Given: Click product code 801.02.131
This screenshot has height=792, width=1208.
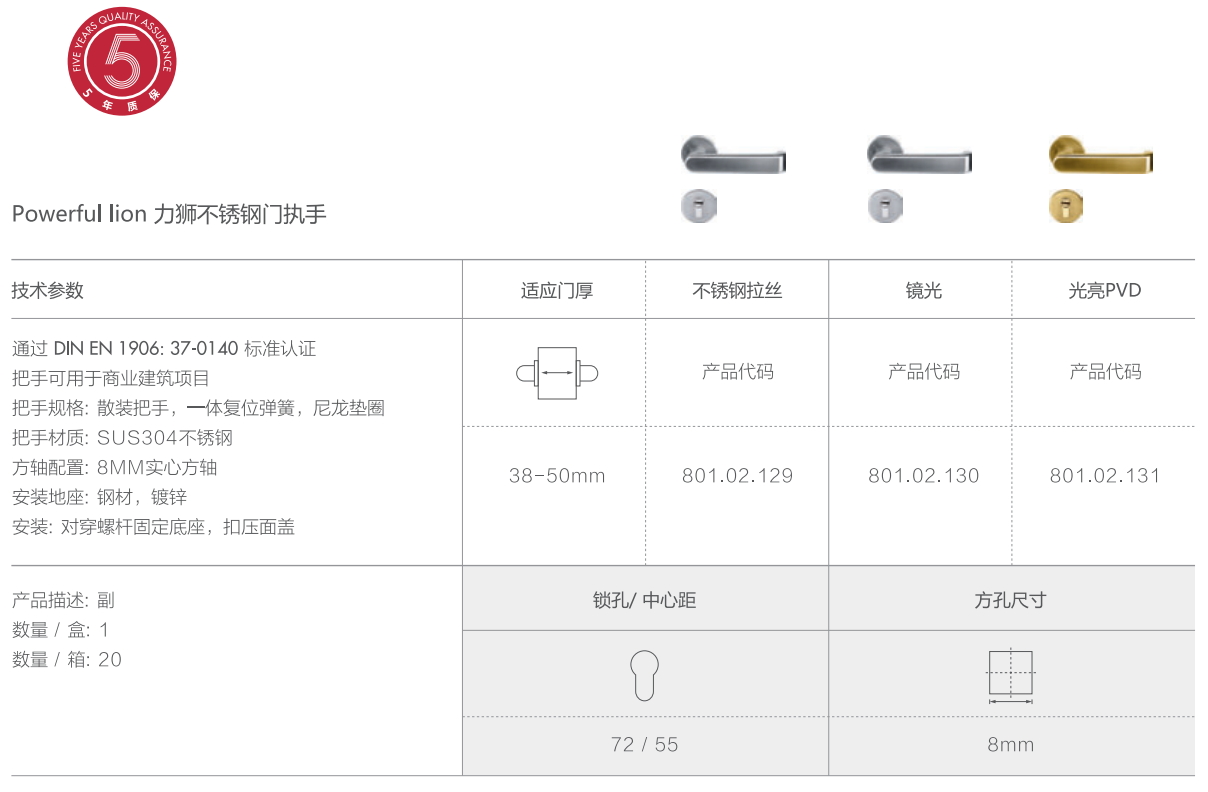Looking at the screenshot, I should (x=1105, y=476).
